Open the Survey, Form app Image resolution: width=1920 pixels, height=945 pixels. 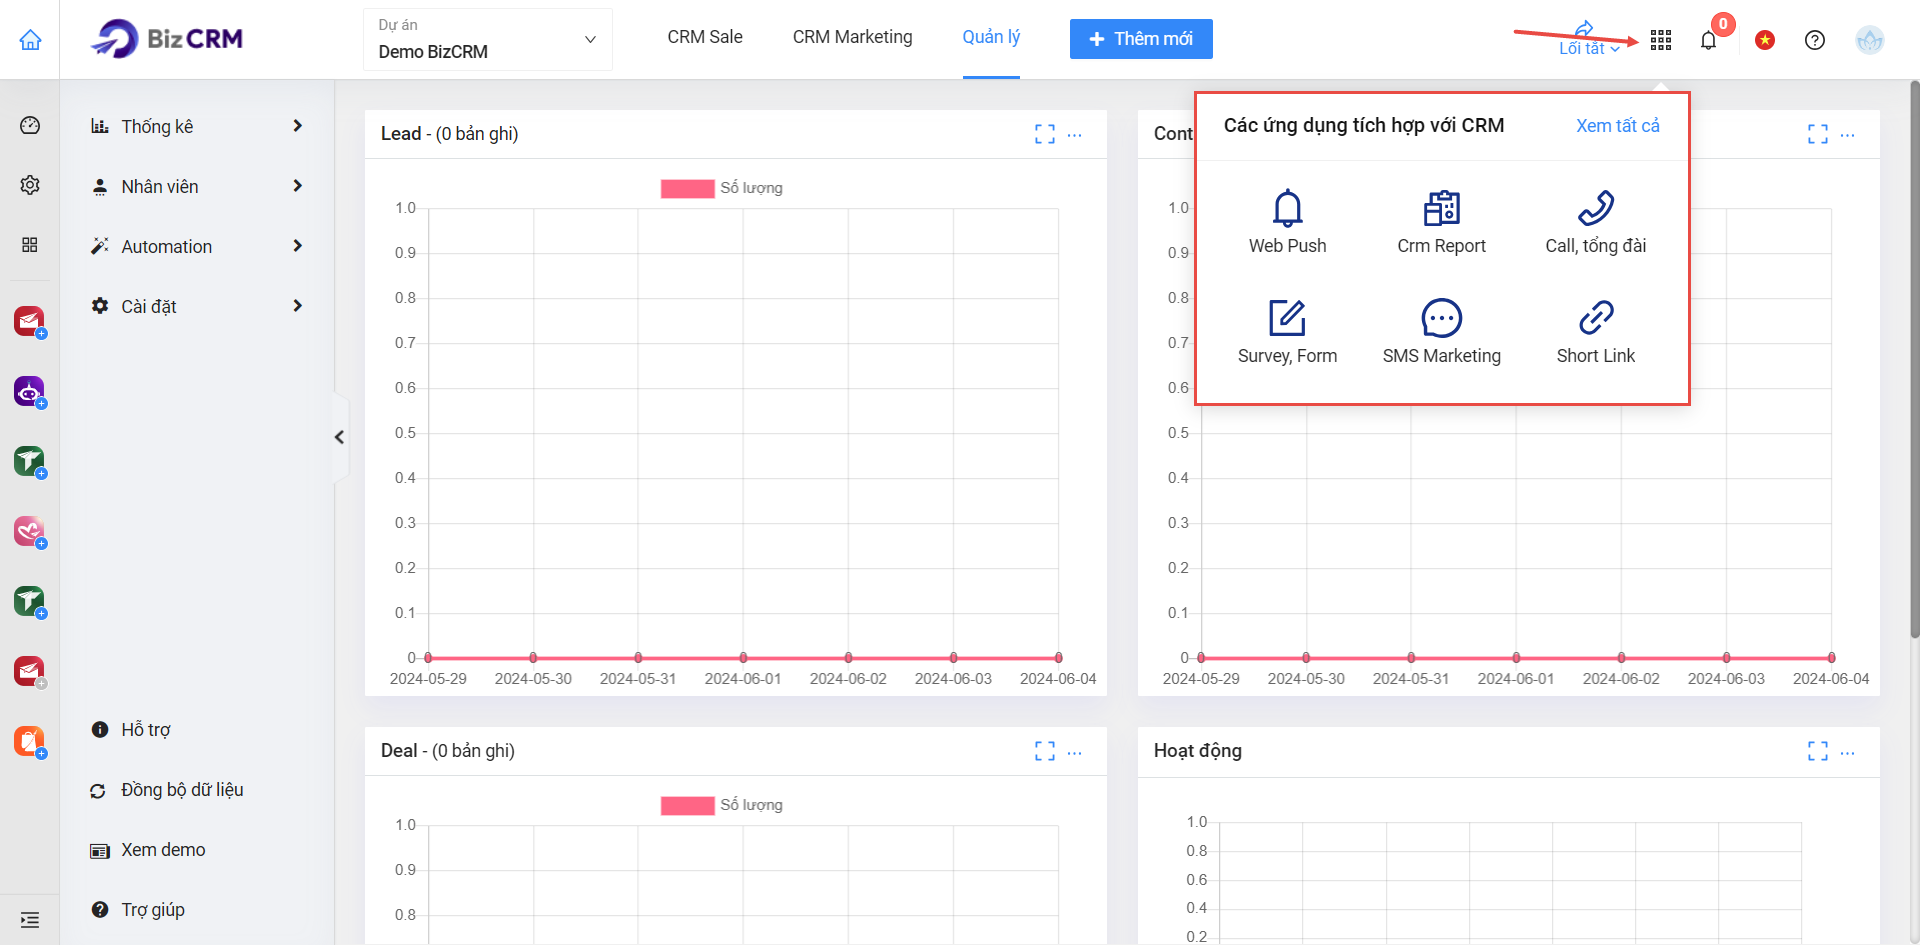coord(1287,331)
